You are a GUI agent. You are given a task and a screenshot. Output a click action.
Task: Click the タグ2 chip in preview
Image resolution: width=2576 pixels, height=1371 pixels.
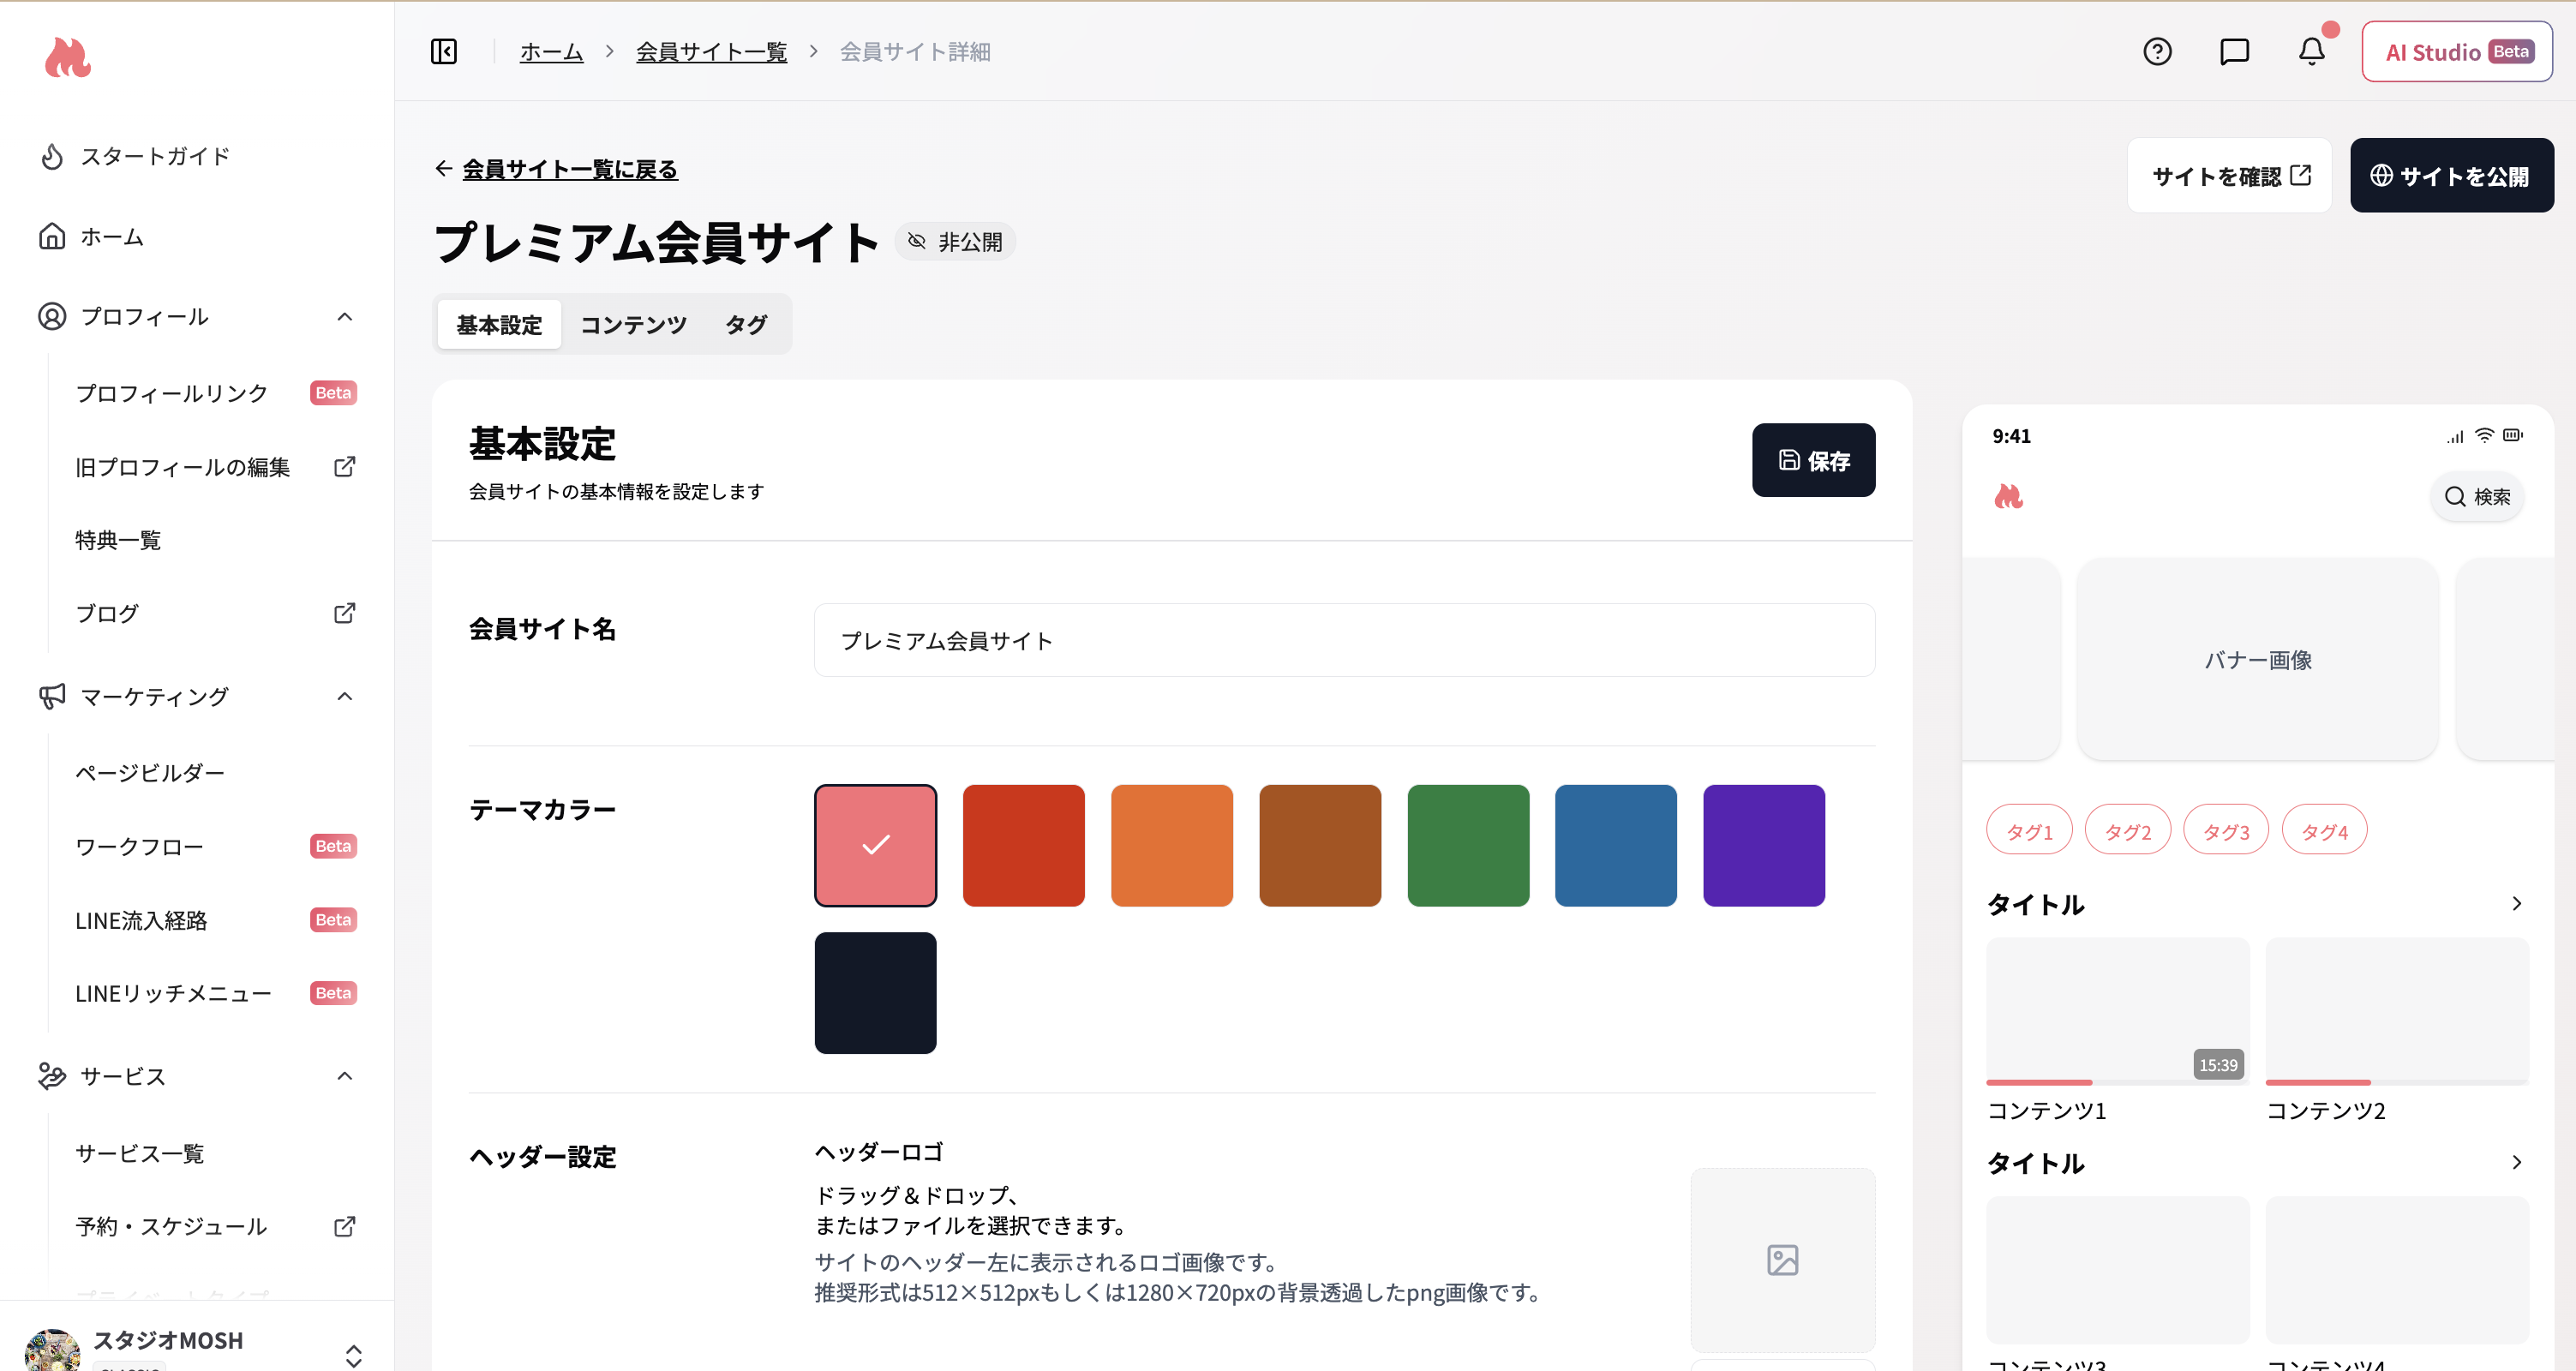(x=2127, y=829)
